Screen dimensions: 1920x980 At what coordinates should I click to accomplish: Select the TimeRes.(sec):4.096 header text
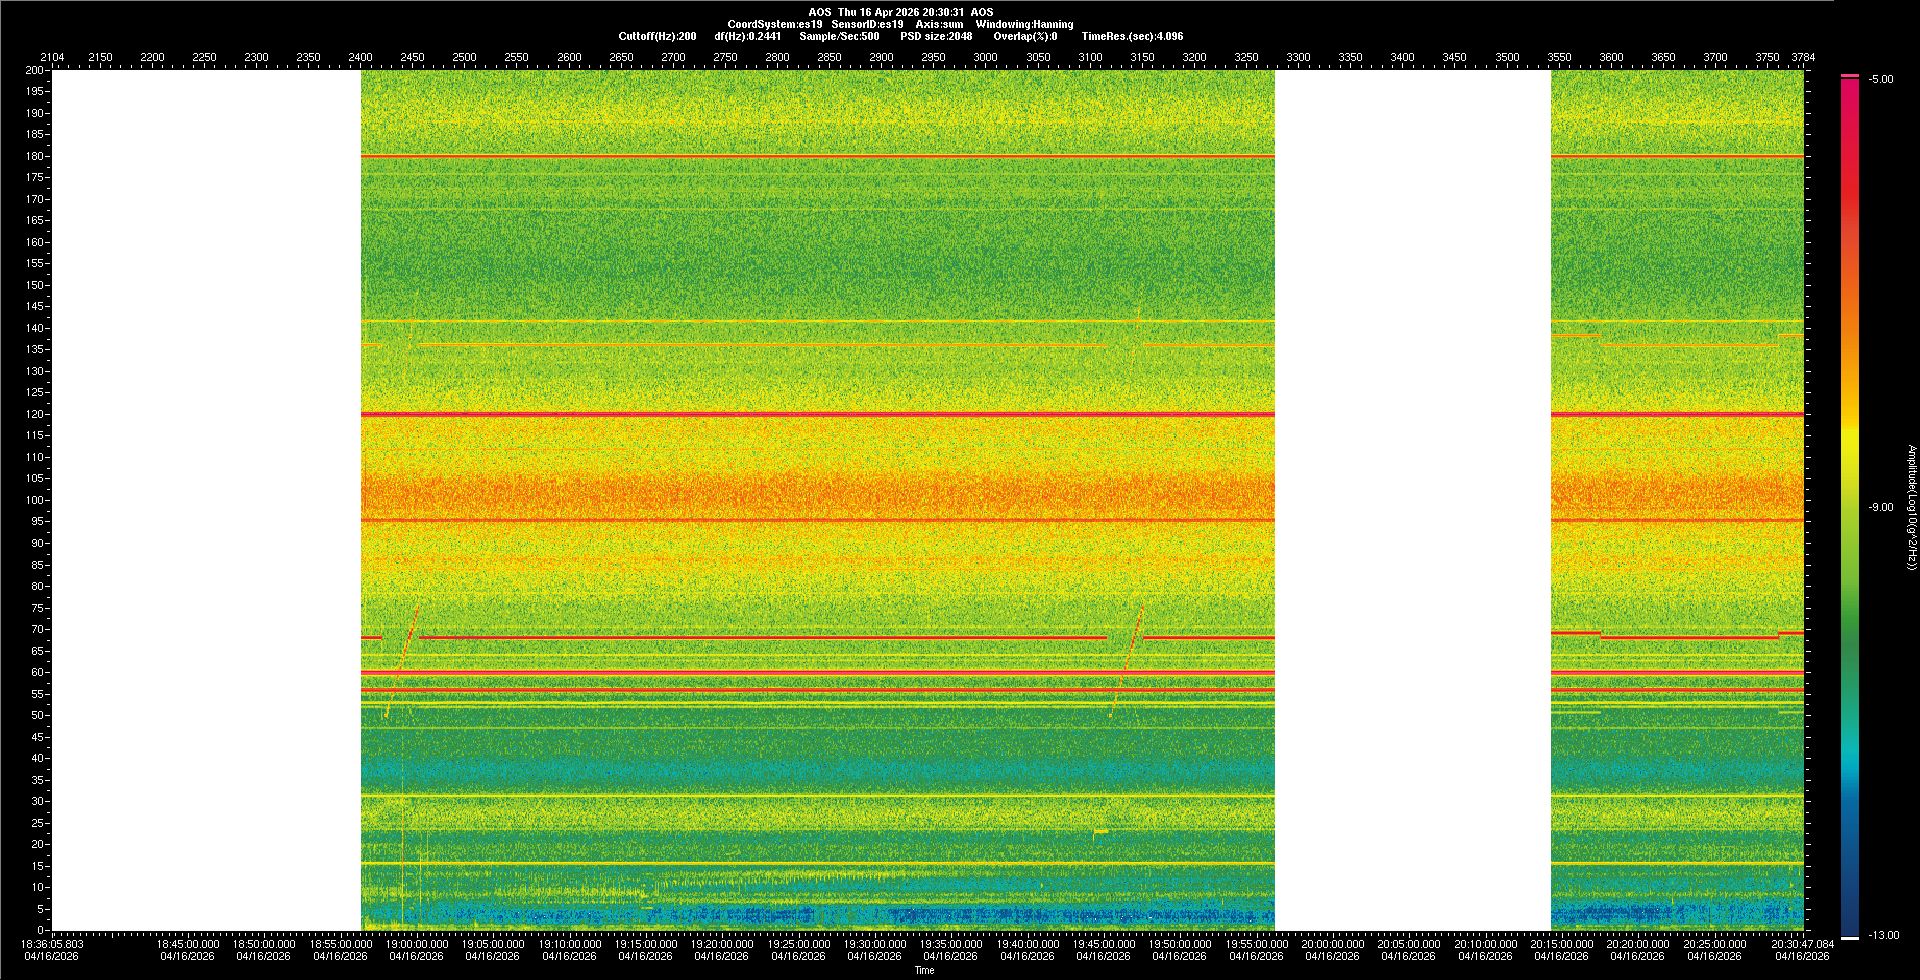pyautogui.click(x=1132, y=36)
